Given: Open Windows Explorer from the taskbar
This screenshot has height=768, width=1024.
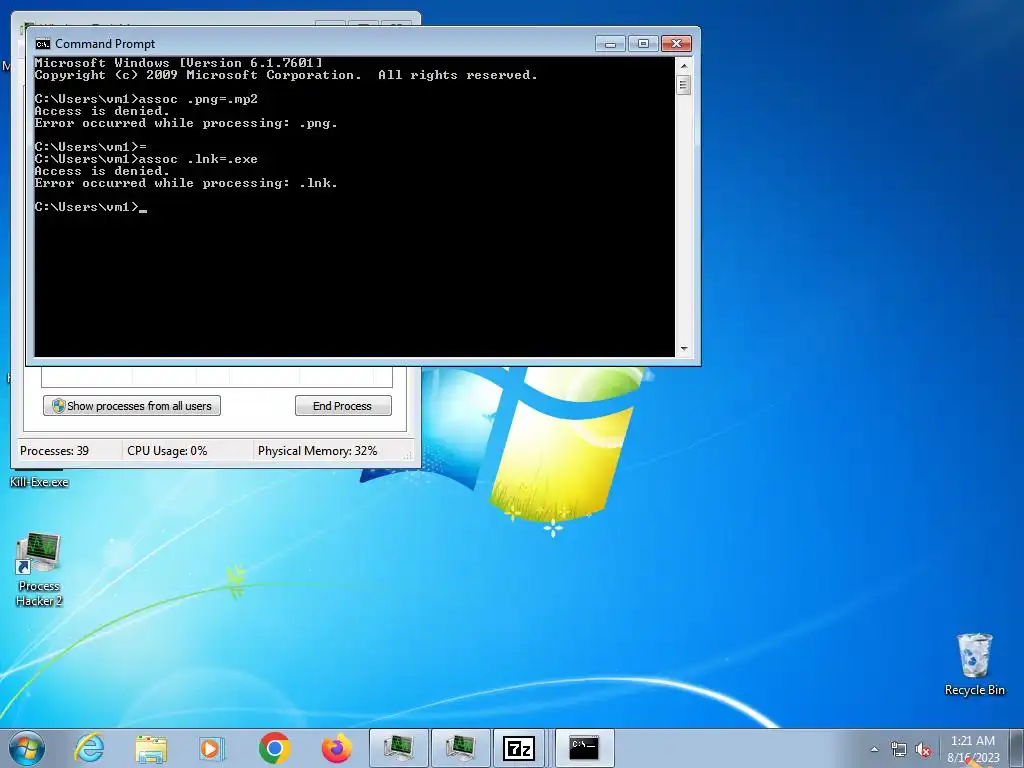Looking at the screenshot, I should 151,748.
